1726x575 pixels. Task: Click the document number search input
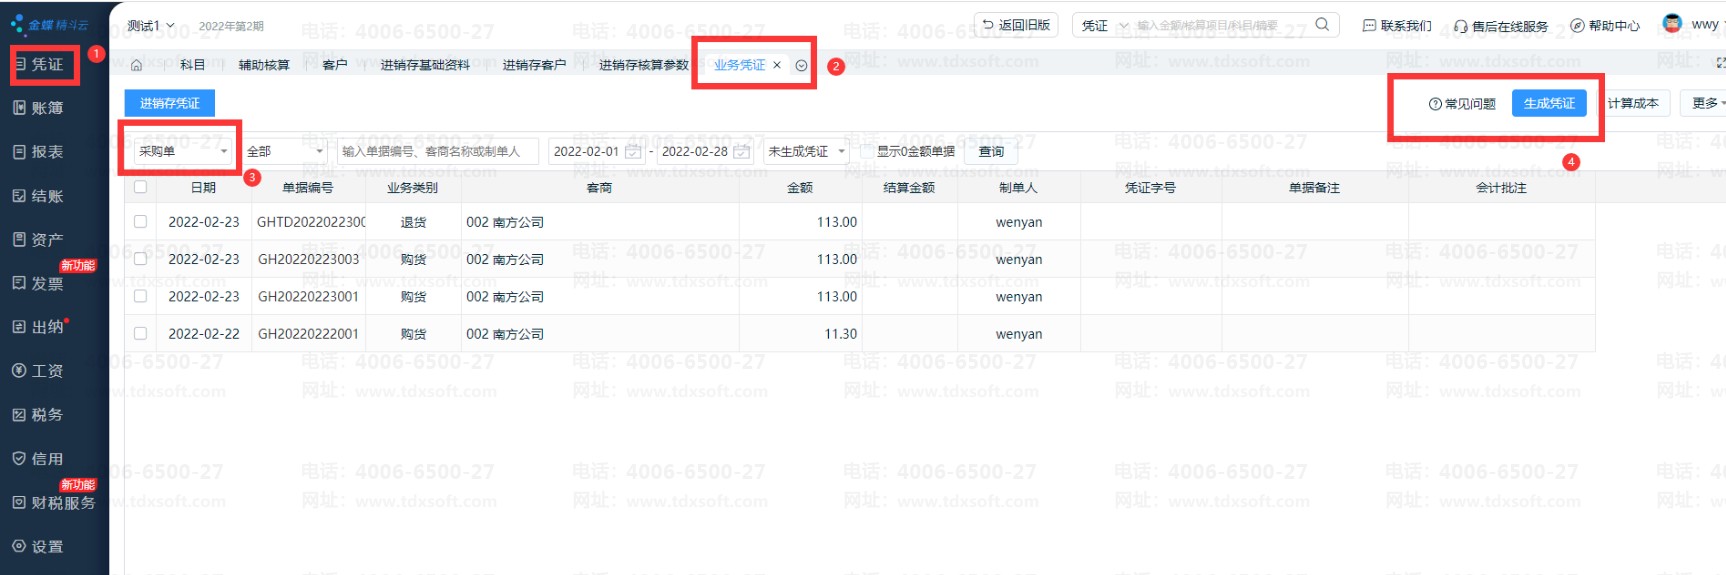tap(437, 152)
